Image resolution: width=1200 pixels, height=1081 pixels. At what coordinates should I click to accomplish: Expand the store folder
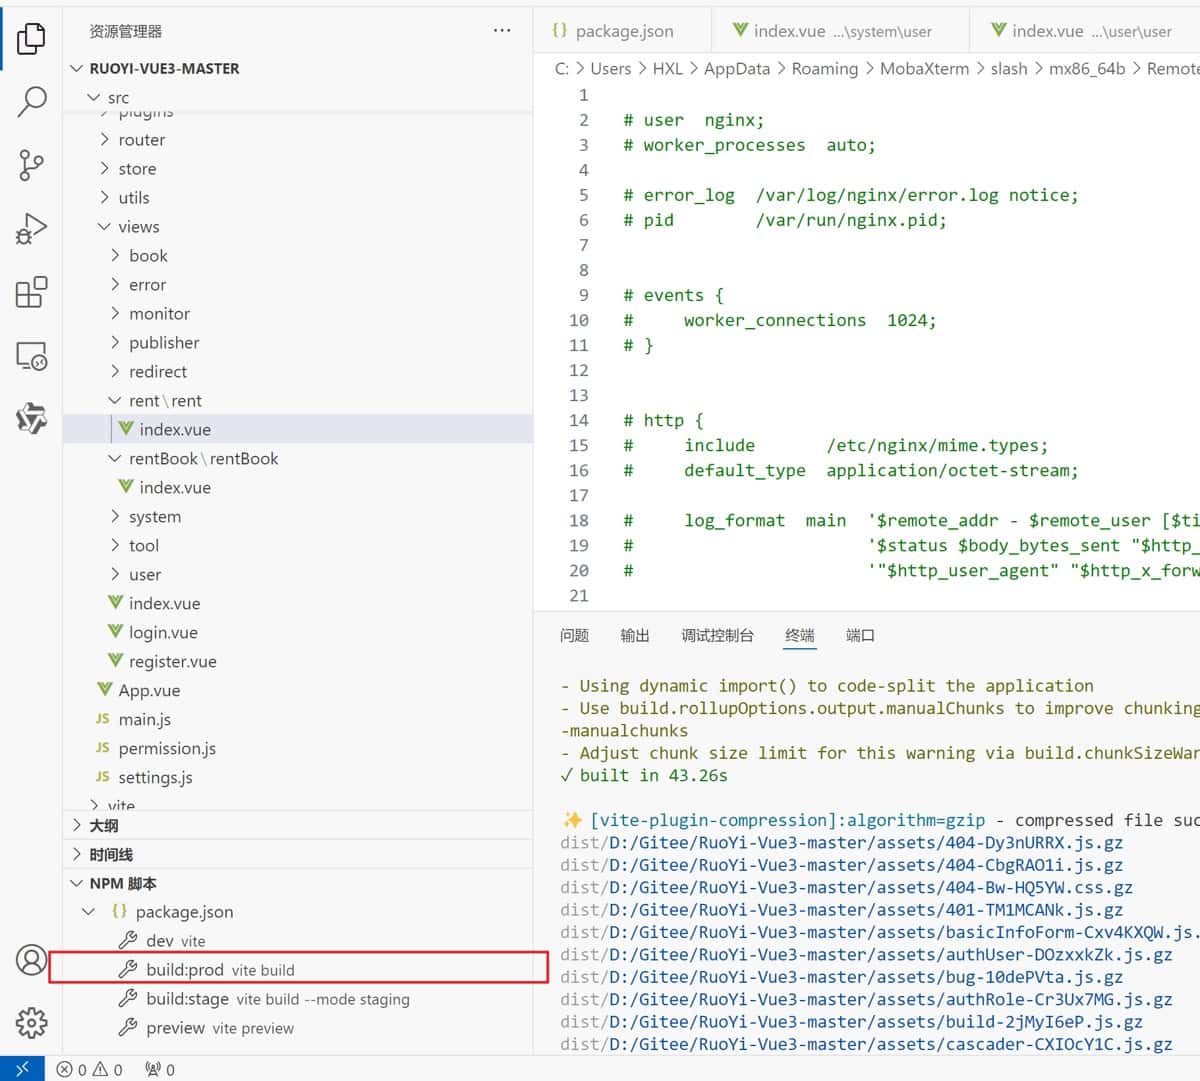[x=104, y=168]
